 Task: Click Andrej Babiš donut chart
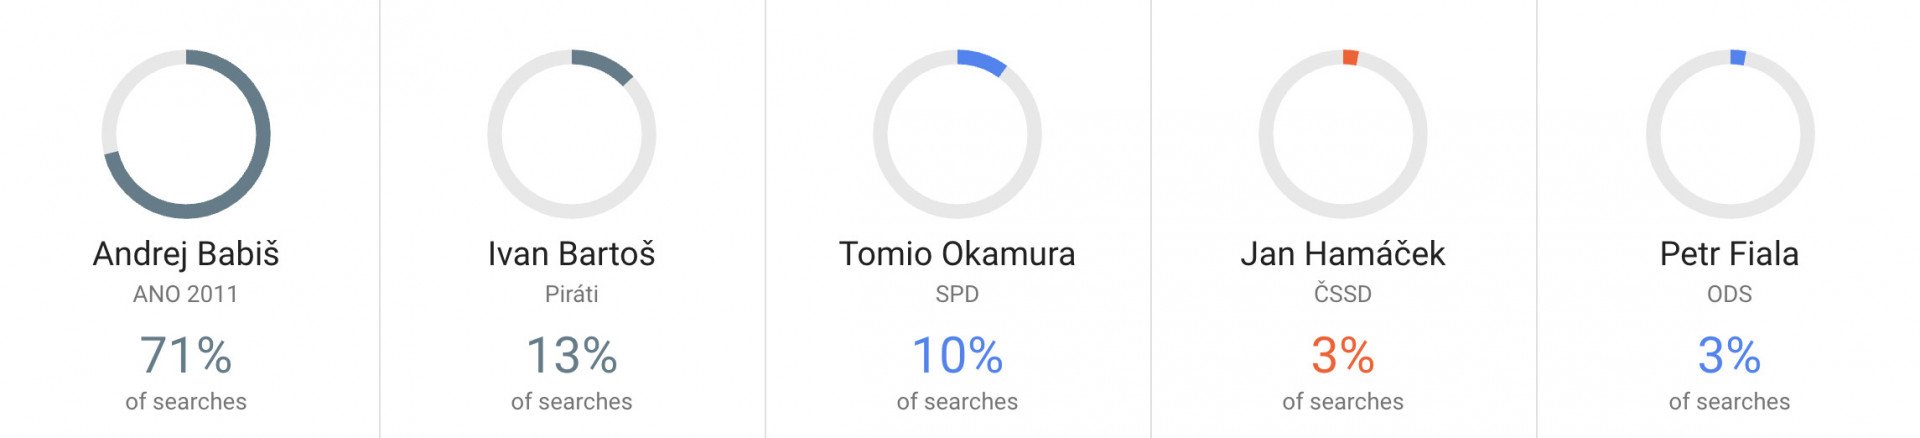(186, 134)
